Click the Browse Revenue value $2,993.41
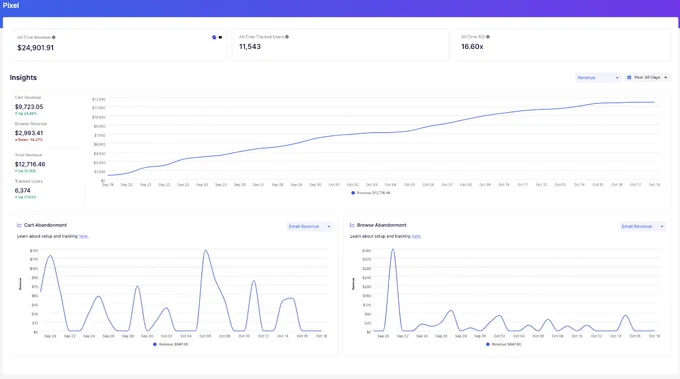 [29, 133]
